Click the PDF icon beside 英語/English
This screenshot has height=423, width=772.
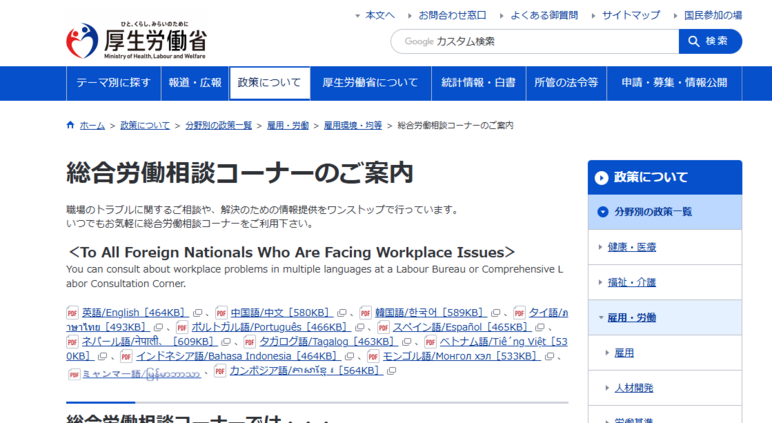point(72,312)
